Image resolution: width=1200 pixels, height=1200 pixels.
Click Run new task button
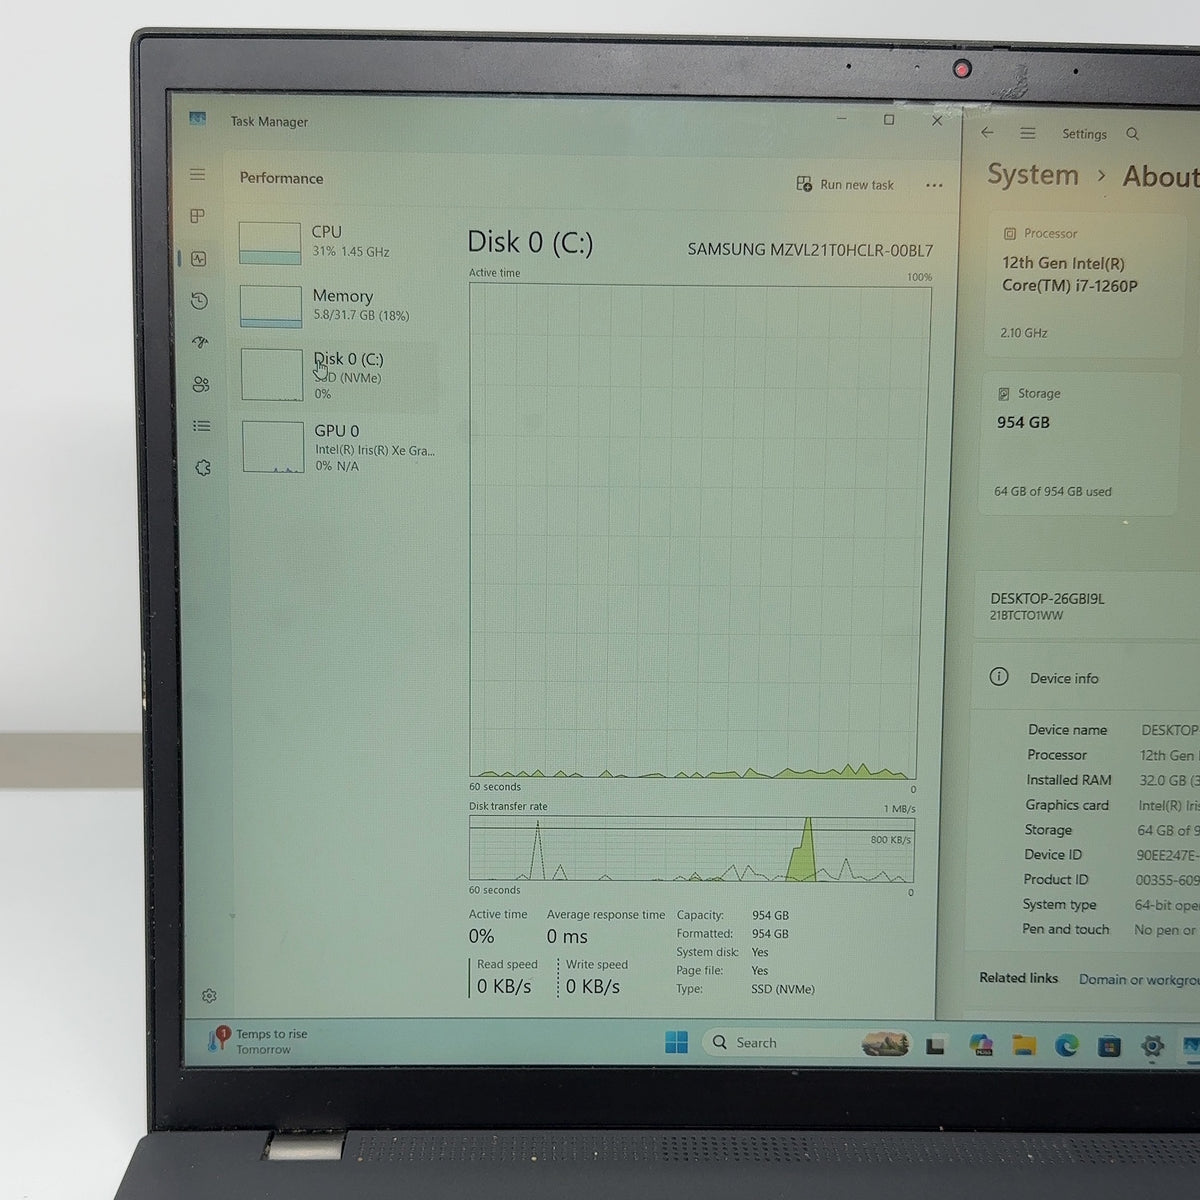pyautogui.click(x=845, y=184)
